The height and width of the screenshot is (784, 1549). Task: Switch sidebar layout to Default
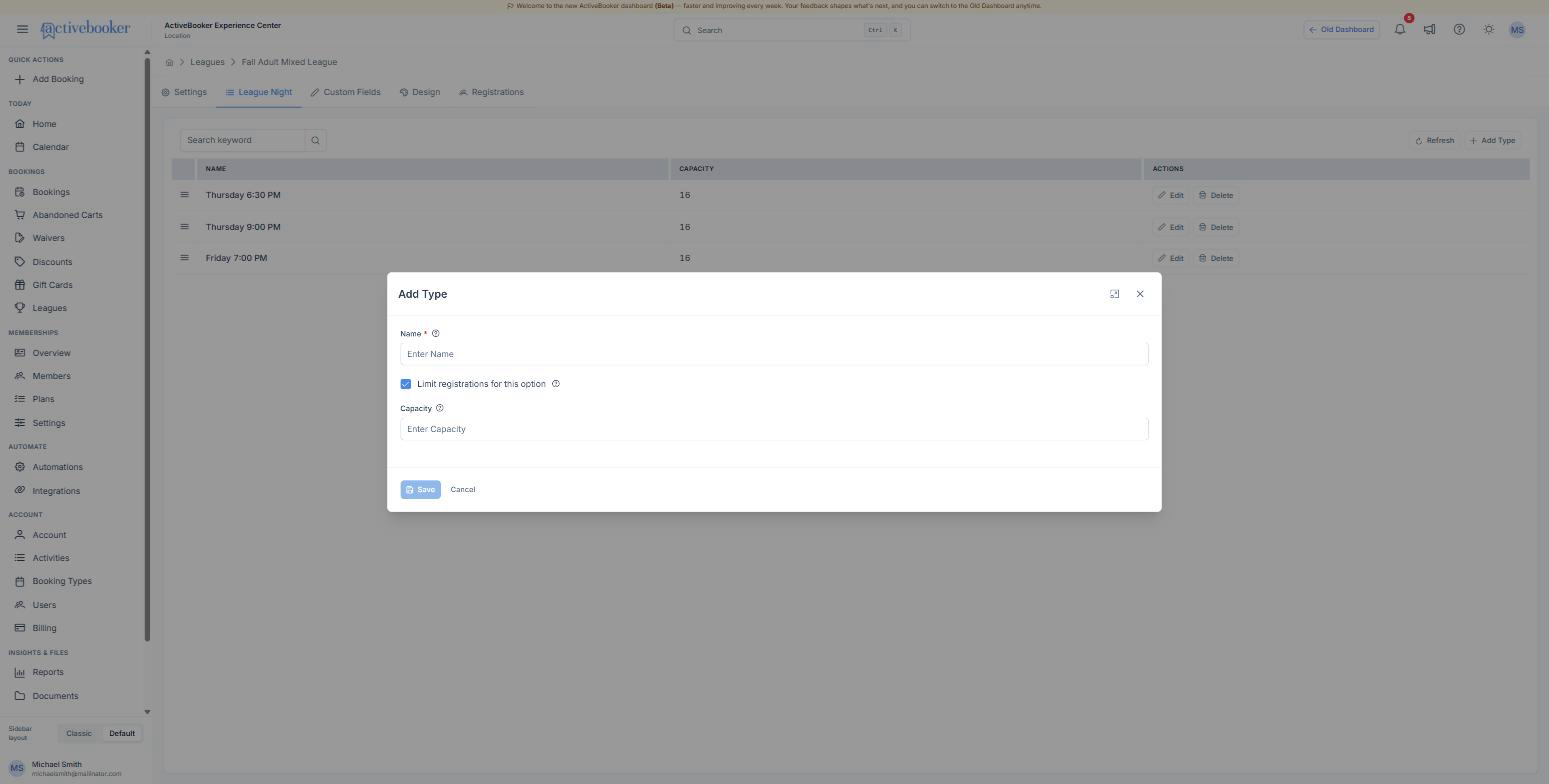[x=122, y=734]
